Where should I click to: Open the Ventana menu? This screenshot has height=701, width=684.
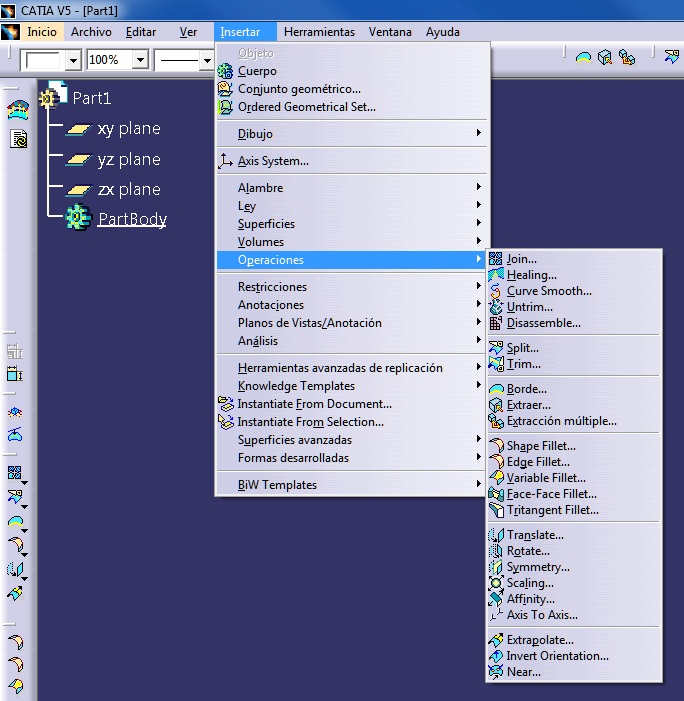(x=390, y=32)
